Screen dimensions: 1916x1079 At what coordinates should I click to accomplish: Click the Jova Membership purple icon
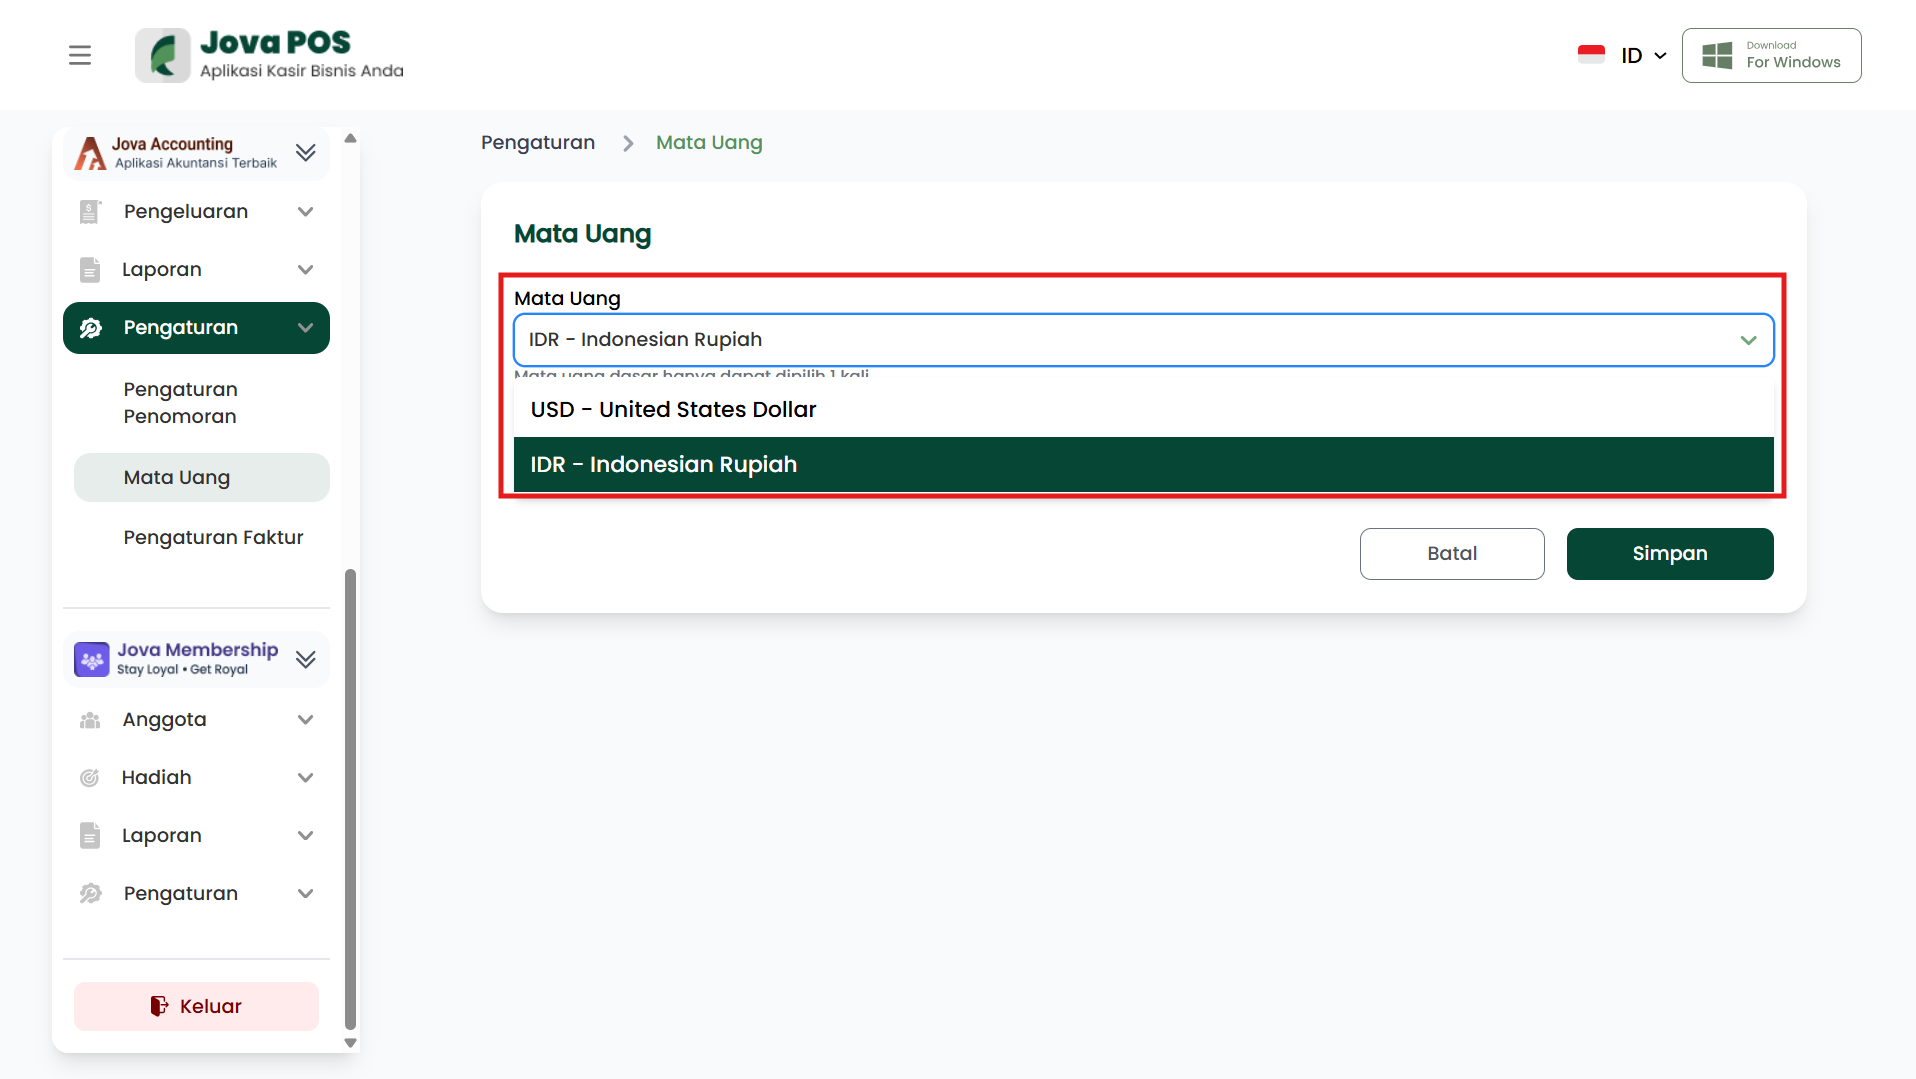tap(92, 659)
